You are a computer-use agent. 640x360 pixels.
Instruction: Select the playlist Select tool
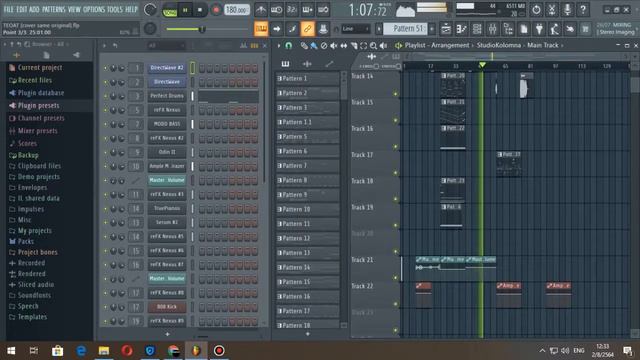[363, 46]
